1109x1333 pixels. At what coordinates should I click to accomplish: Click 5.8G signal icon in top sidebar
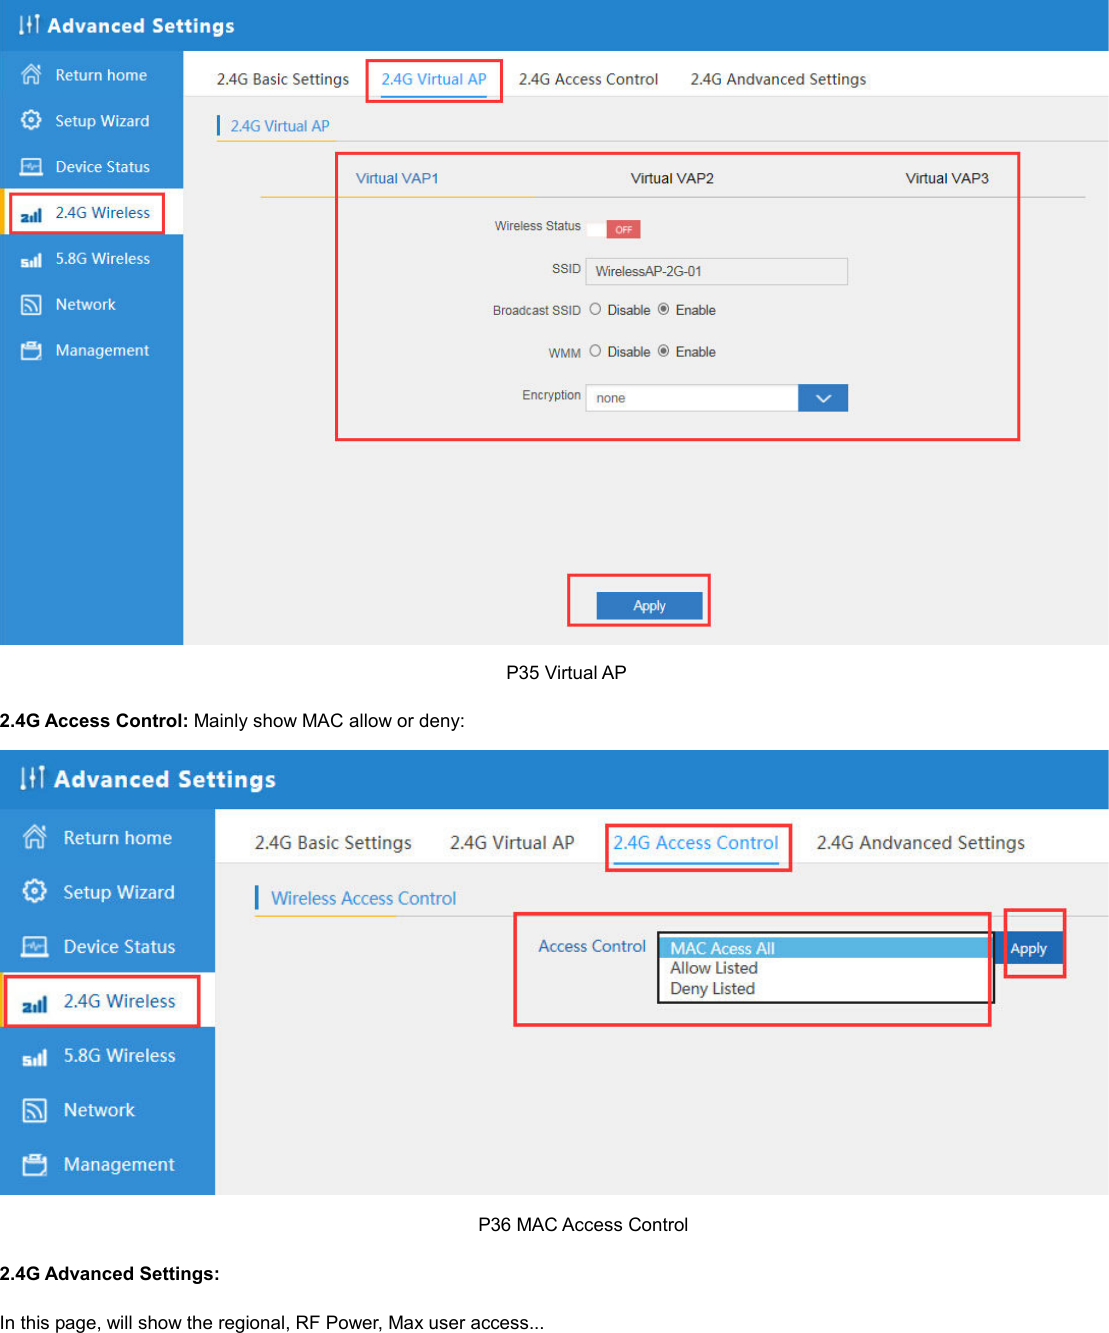click(x=31, y=260)
